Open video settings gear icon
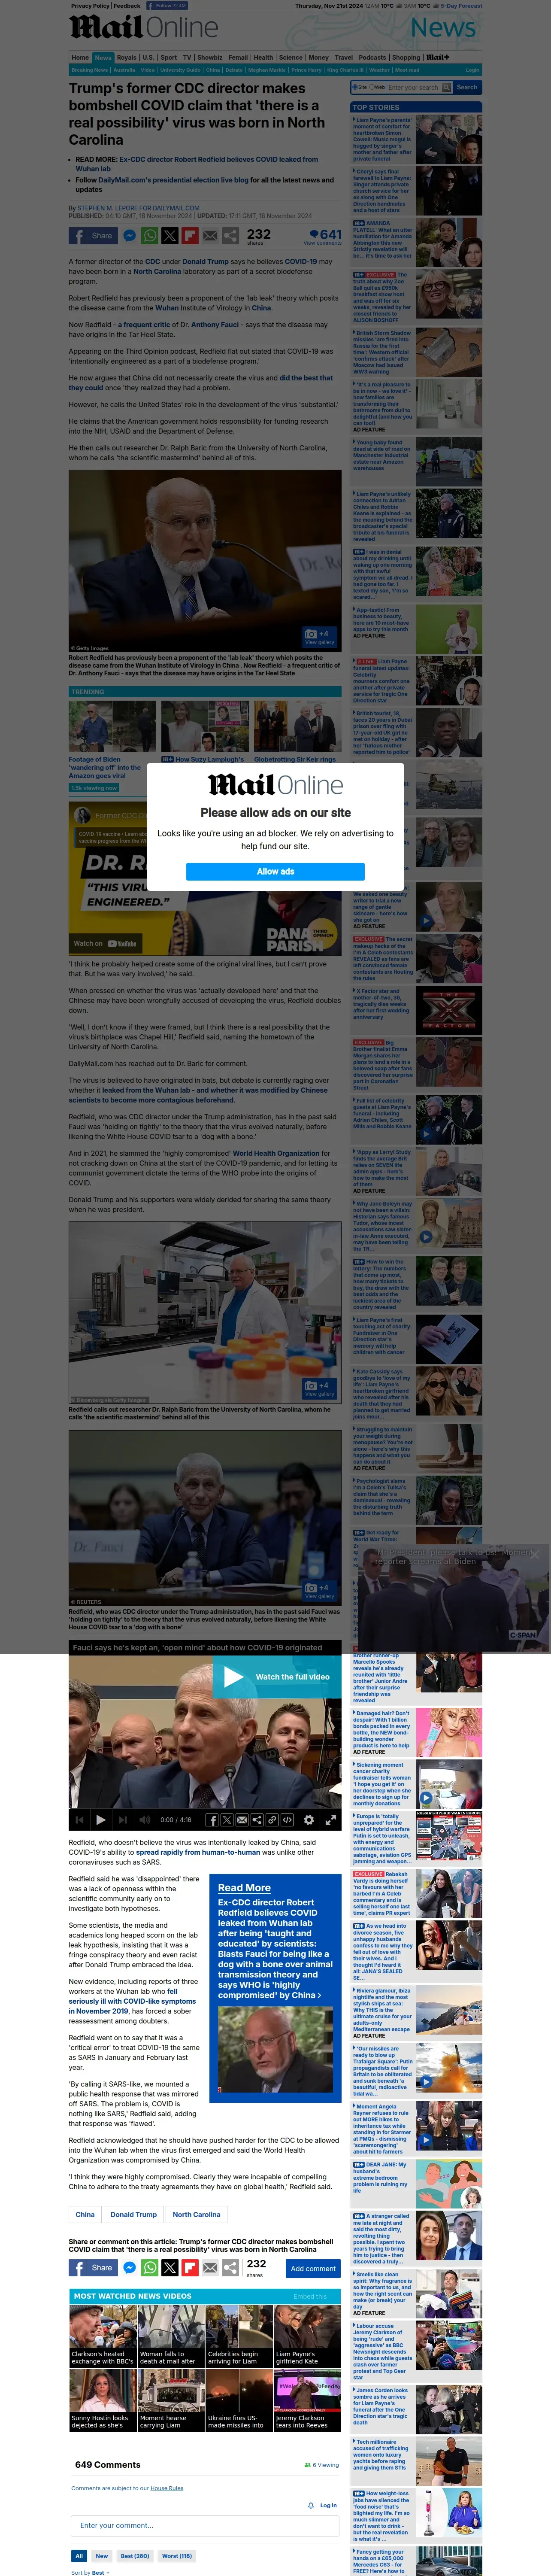Screen dimensions: 551x2576 308,1819
